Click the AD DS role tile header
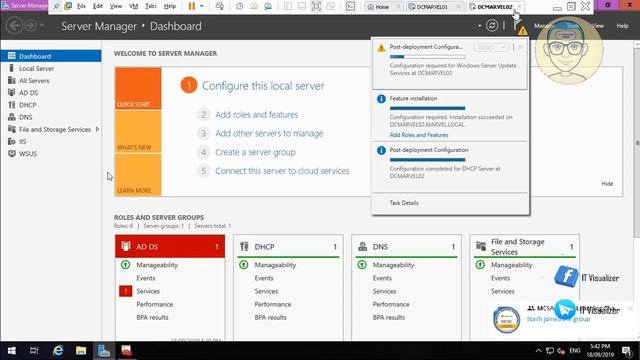This screenshot has height=360, width=640. tap(170, 247)
